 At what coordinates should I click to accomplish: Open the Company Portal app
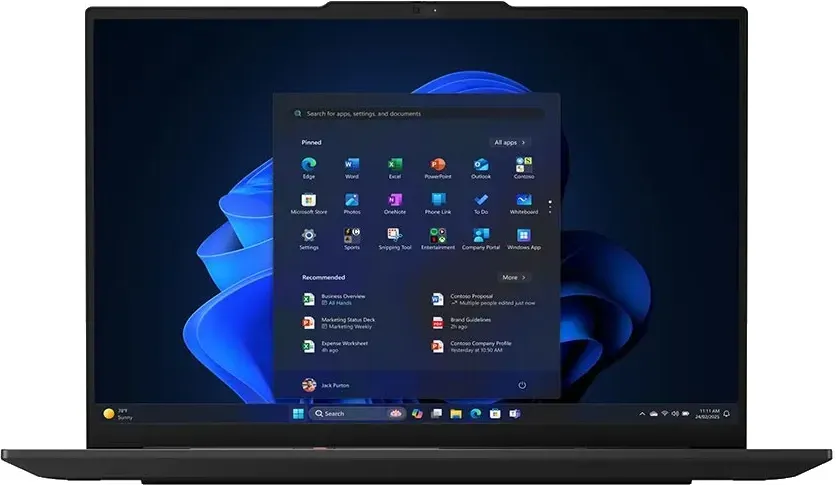[x=481, y=239]
